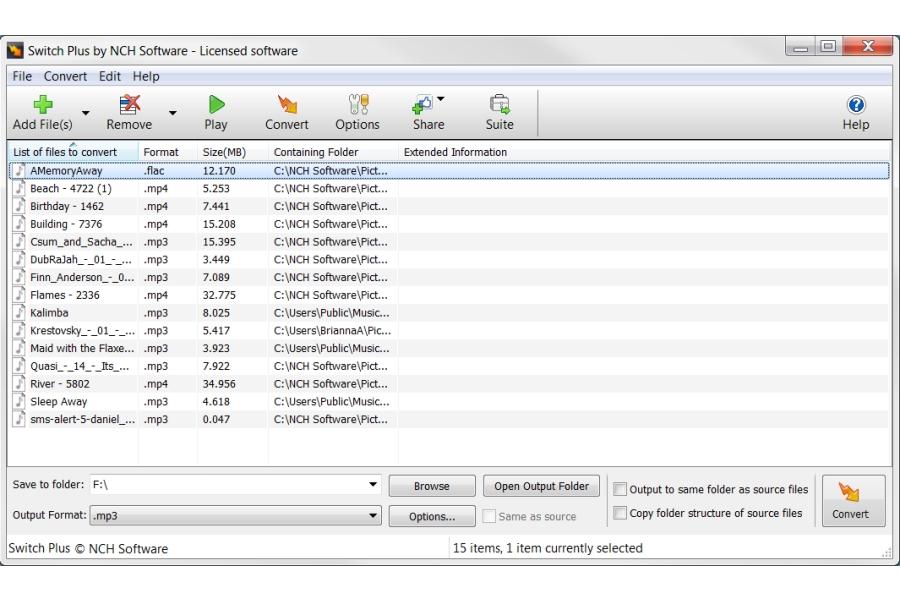
Task: Click the music note icon beside AMemoryAway
Action: pos(20,171)
